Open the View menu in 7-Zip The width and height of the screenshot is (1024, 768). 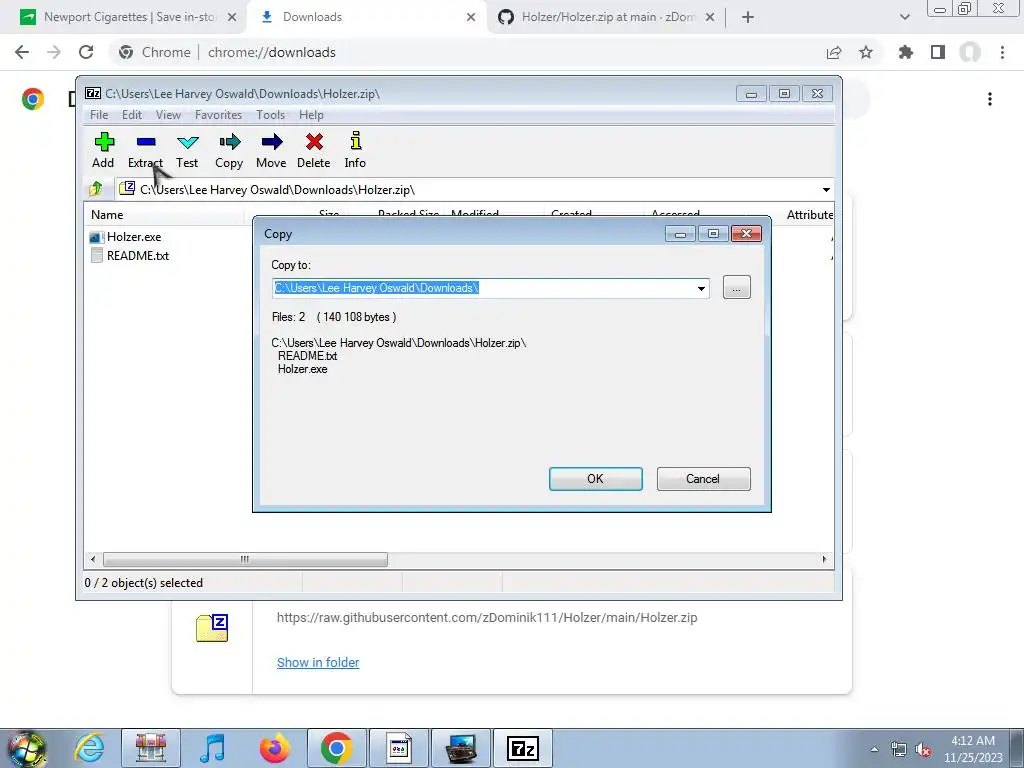(x=168, y=115)
